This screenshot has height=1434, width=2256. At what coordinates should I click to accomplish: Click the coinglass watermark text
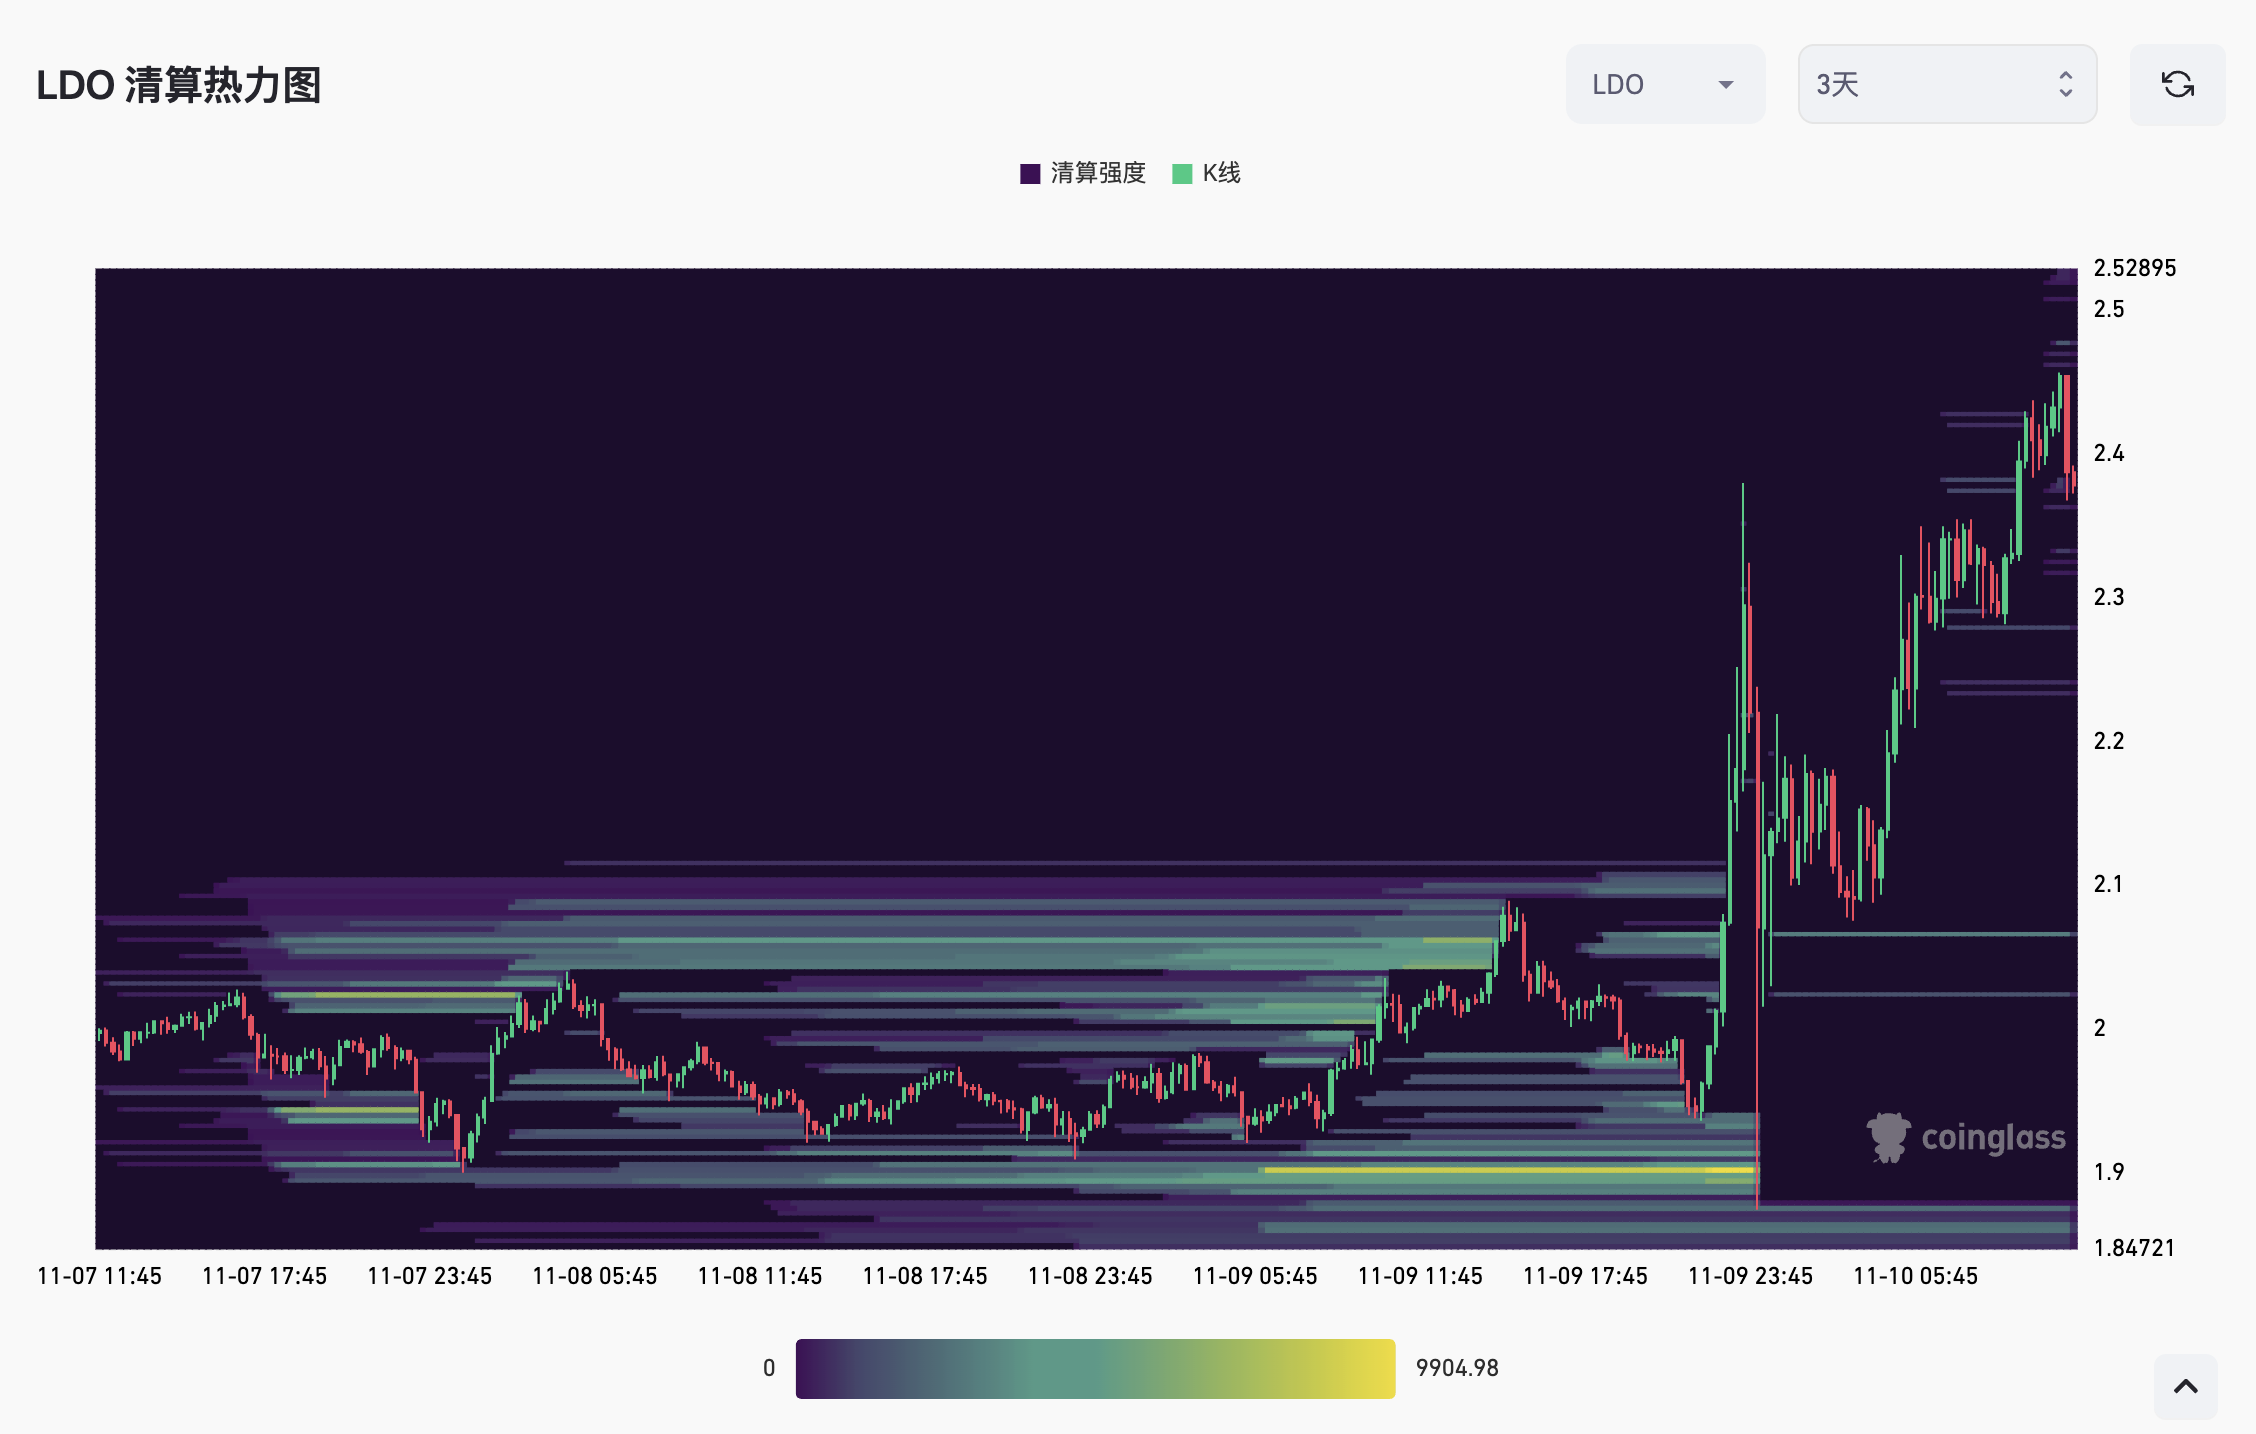(x=1993, y=1138)
